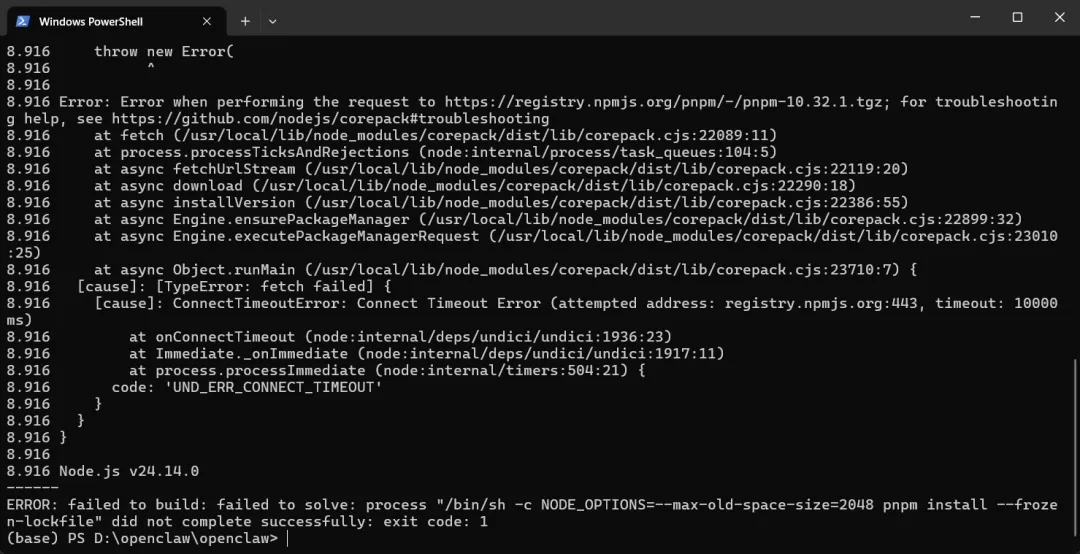
Task: Maximize the terminal window
Action: 1017,17
